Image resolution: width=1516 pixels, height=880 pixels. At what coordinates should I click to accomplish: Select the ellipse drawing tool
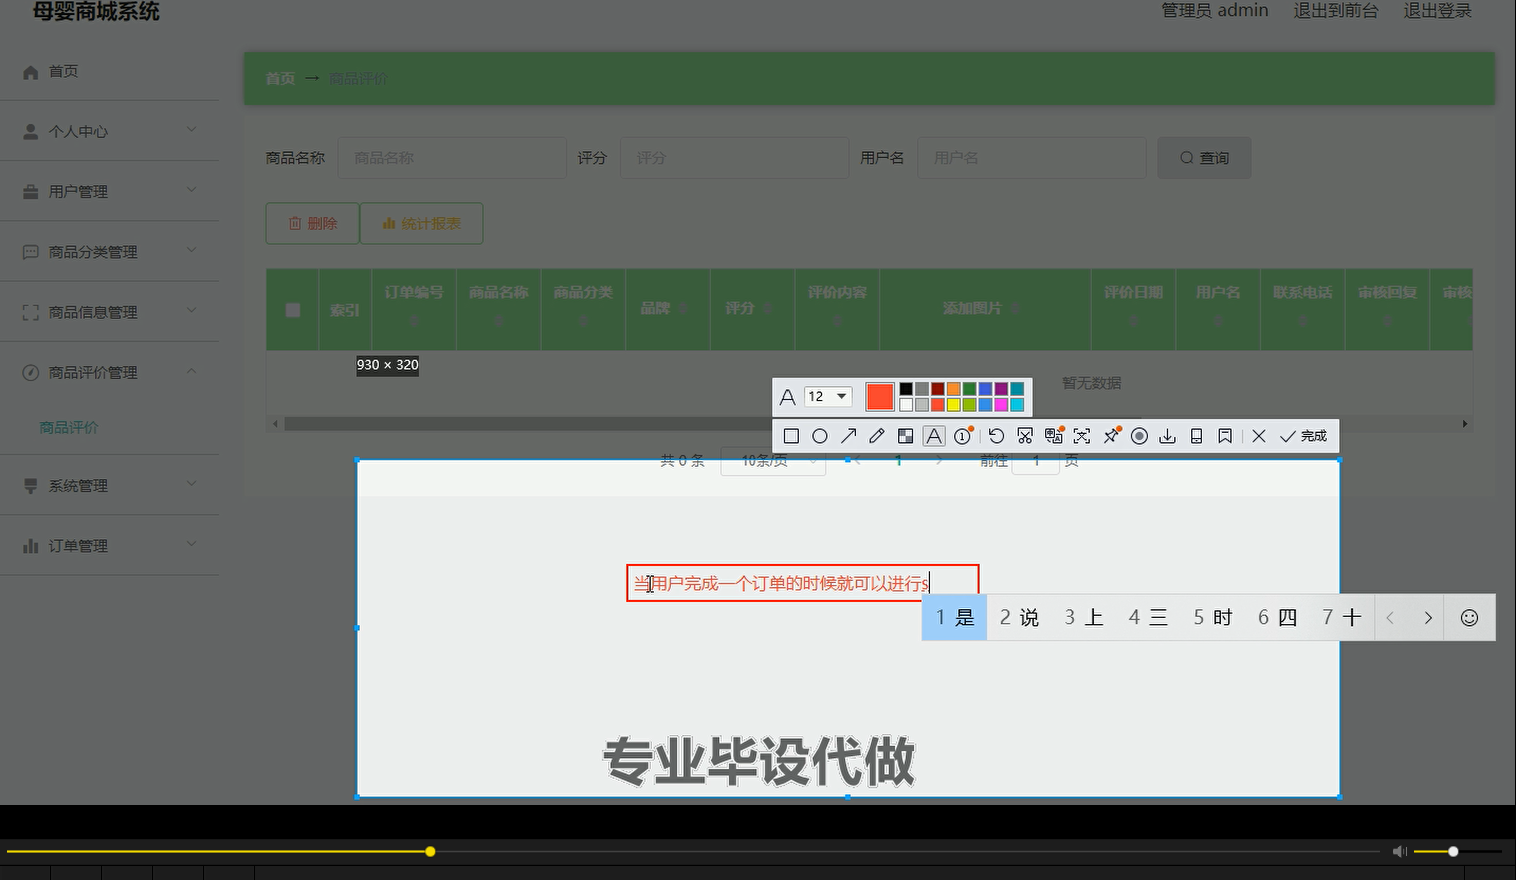(x=820, y=435)
